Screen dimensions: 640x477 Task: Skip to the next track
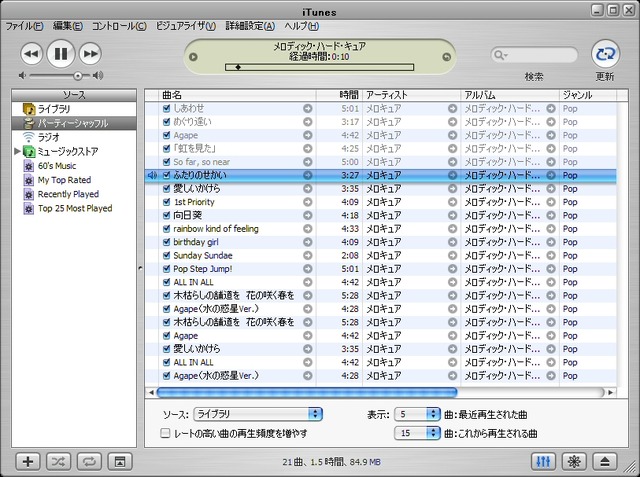tap(90, 54)
